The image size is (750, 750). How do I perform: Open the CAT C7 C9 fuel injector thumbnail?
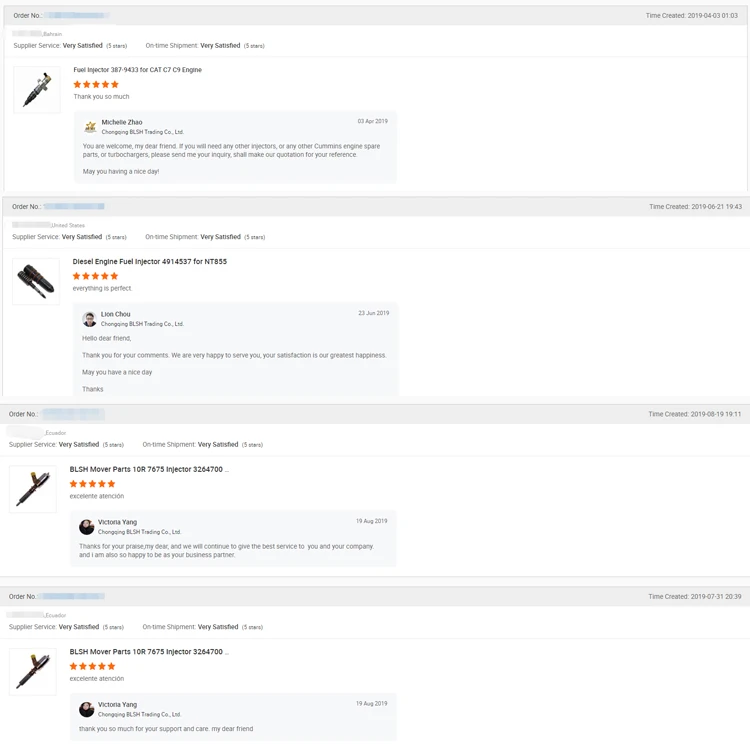point(37,90)
